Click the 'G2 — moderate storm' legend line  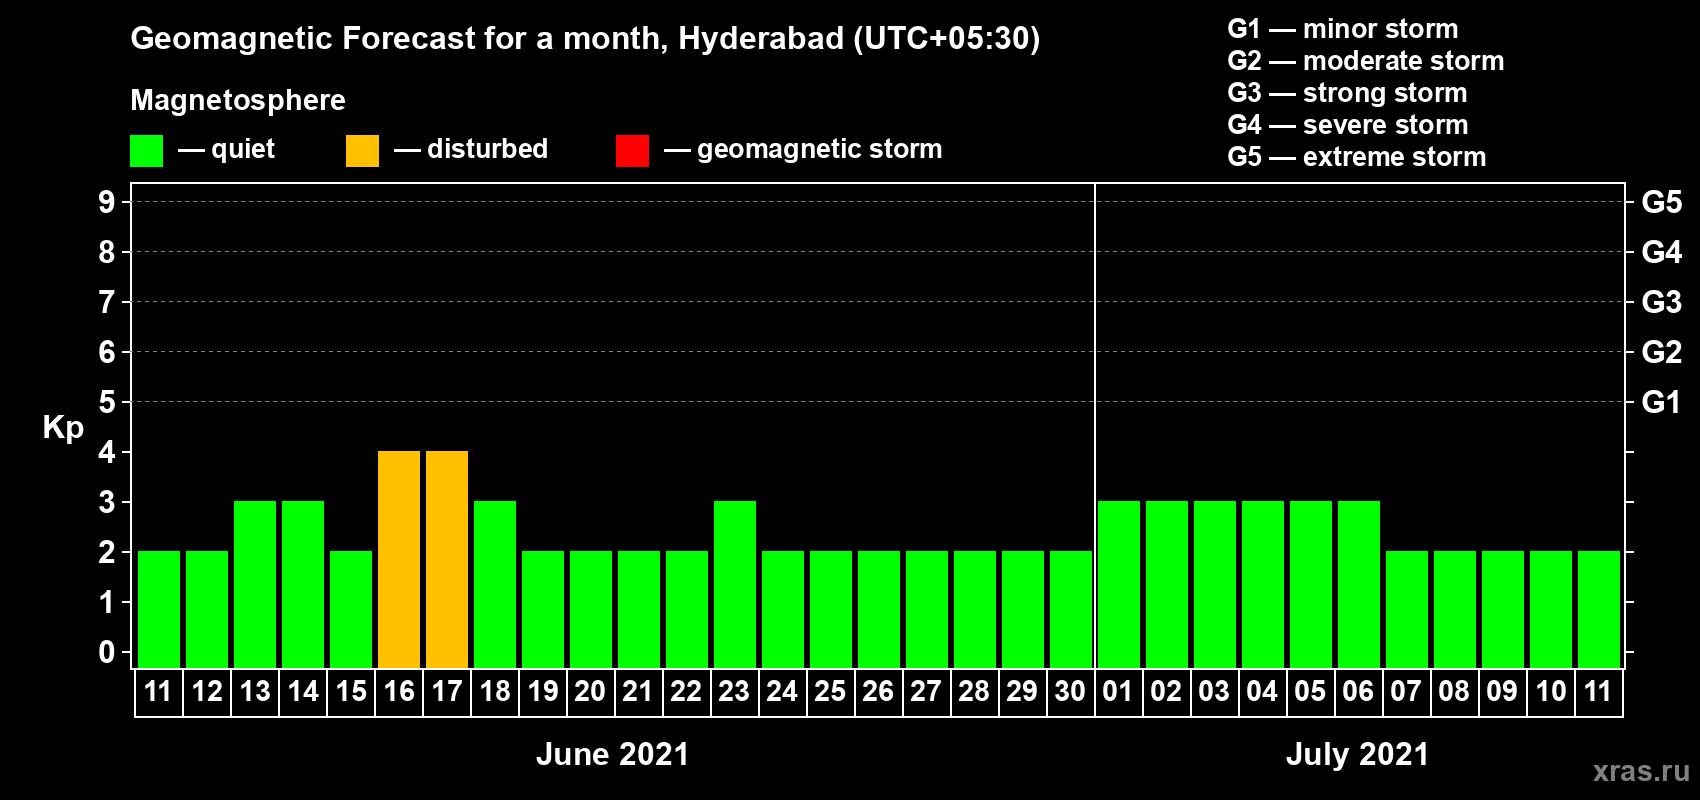1366,61
